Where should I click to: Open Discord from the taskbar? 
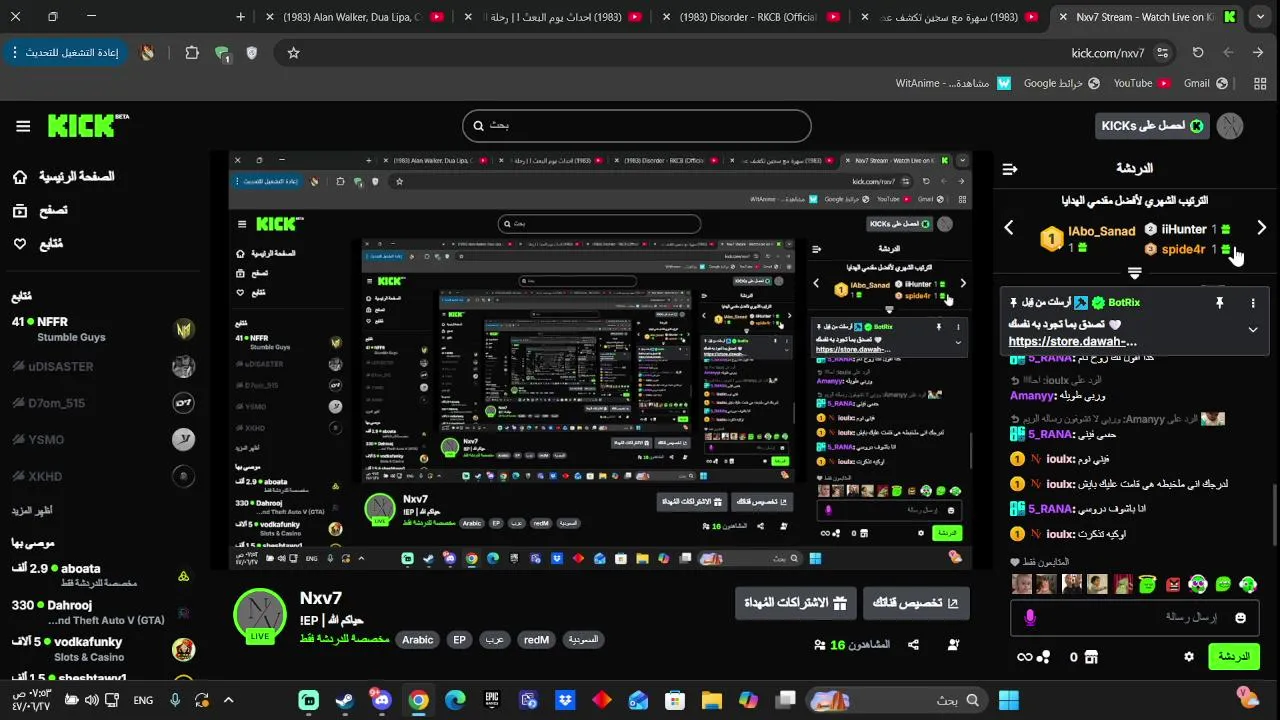point(381,700)
